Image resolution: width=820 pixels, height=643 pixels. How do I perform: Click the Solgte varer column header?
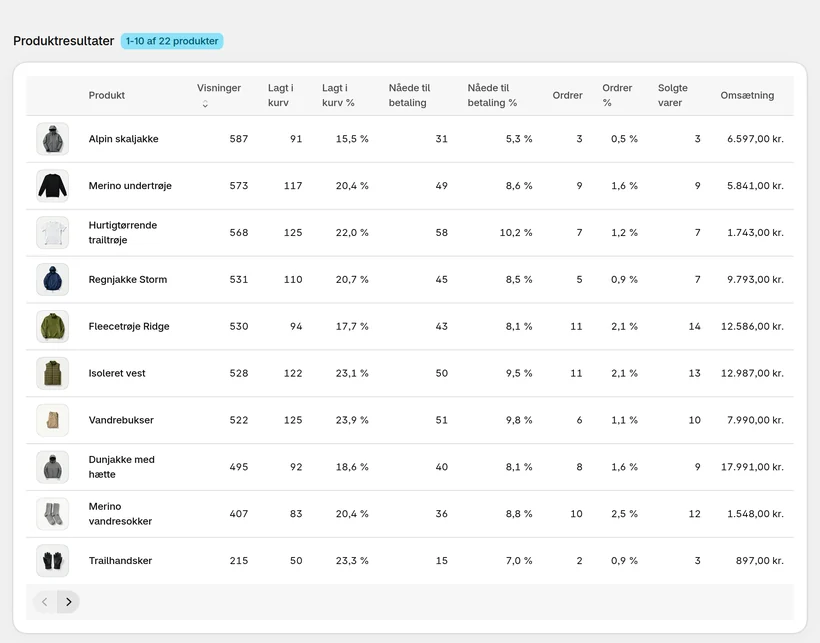pos(673,95)
